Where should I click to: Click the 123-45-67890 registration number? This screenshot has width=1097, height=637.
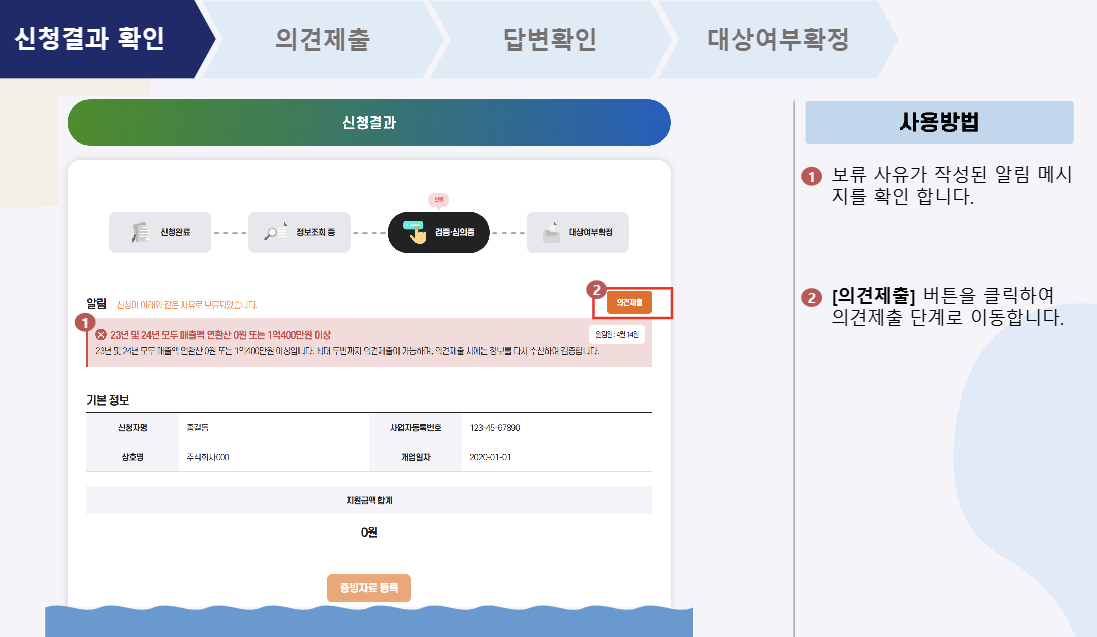coord(495,428)
